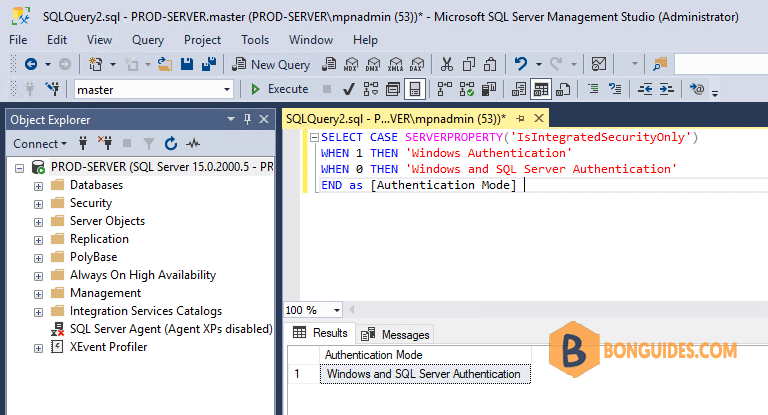Screen dimensions: 768x415
Task: Switch to the Messages tab
Action: (395, 335)
